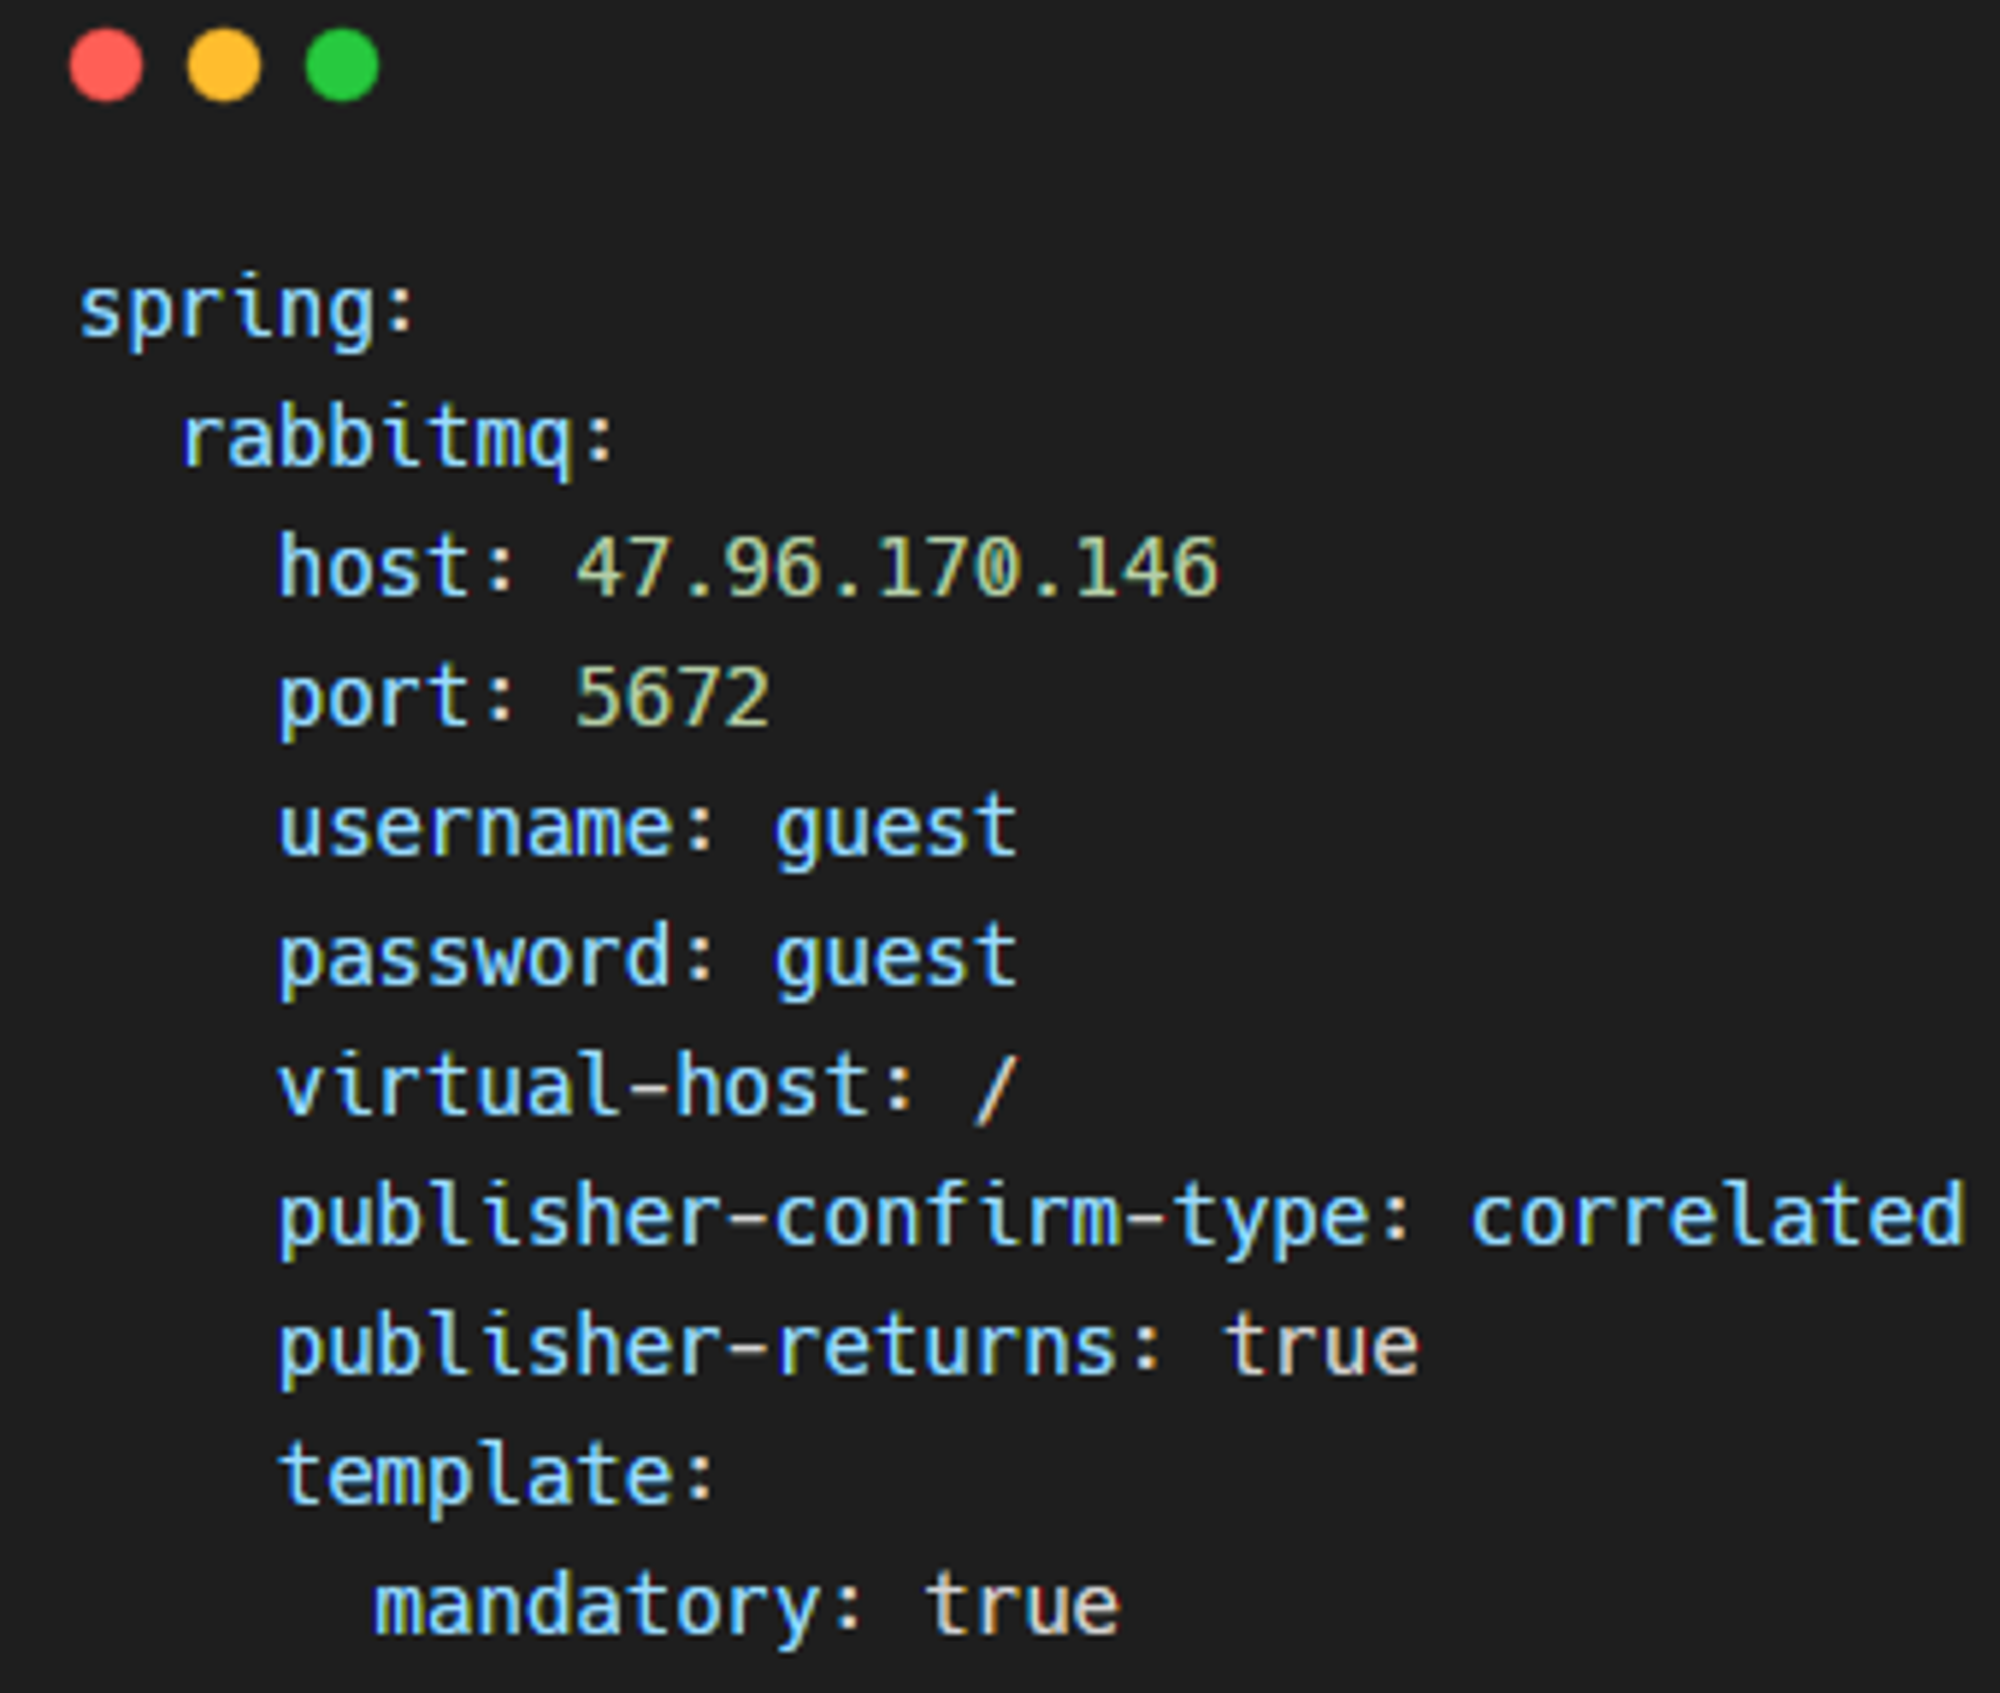Click the guest value after username

(896, 831)
